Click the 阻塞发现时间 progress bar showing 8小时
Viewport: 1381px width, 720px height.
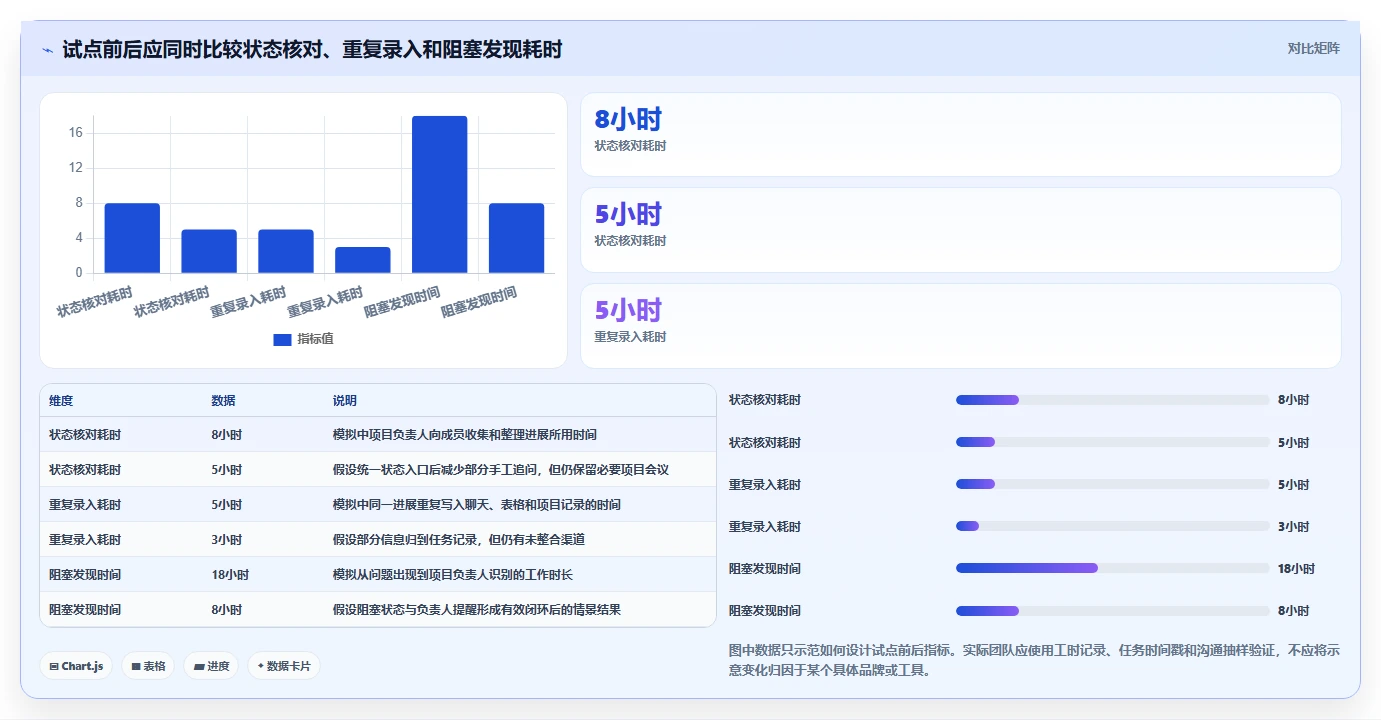(1112, 610)
